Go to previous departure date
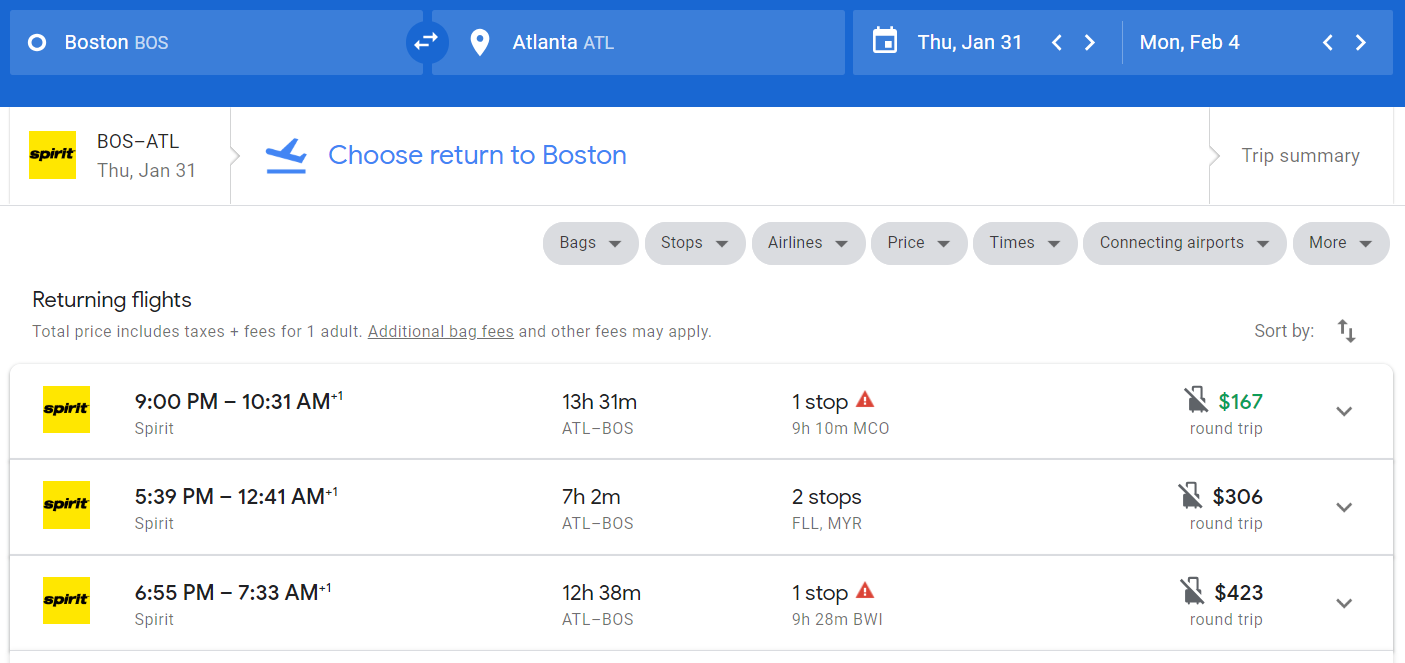1405x663 pixels. (x=1057, y=43)
